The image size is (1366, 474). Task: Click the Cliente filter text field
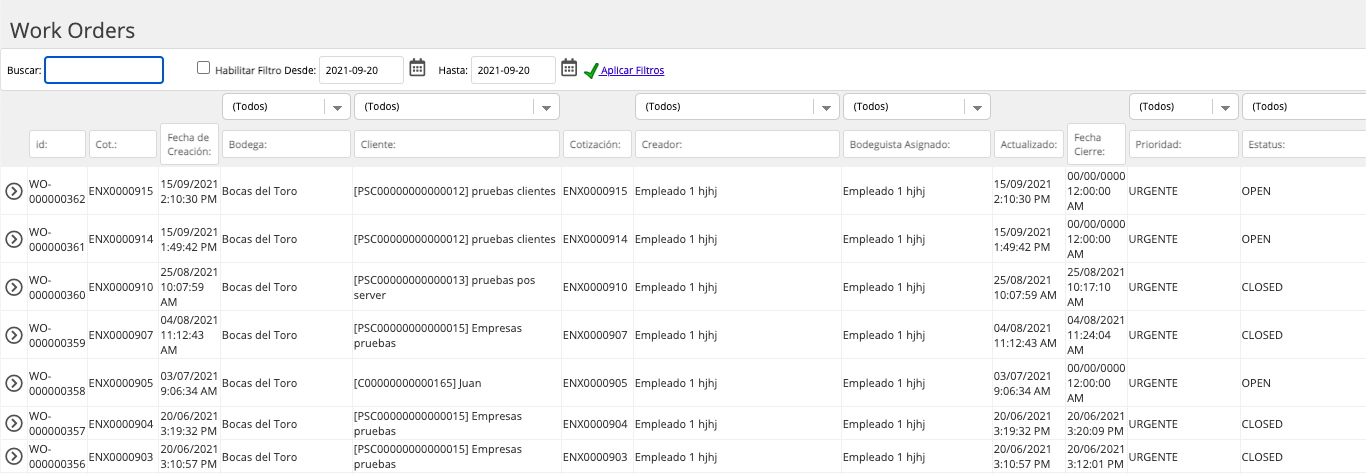pos(457,145)
